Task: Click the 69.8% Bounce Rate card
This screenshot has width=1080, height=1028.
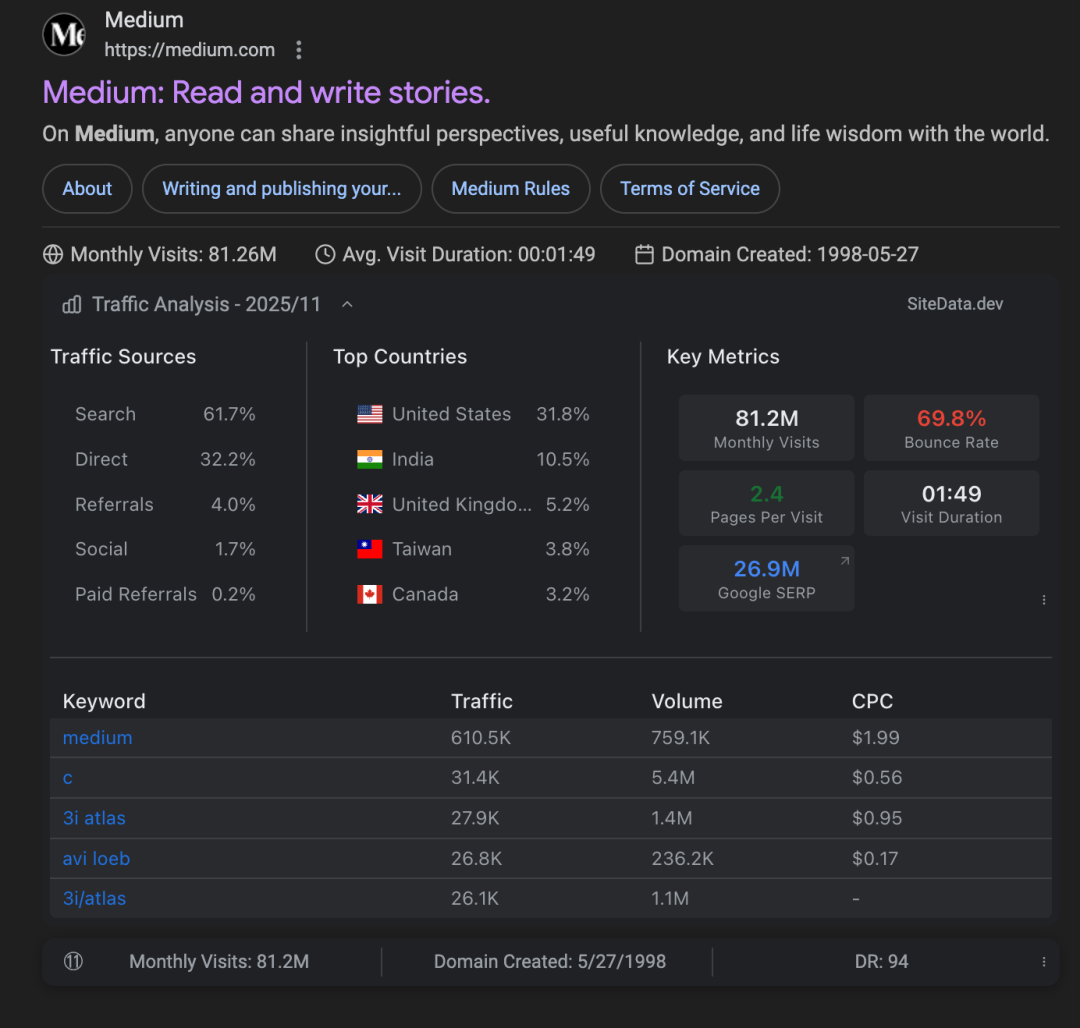Action: [x=951, y=428]
